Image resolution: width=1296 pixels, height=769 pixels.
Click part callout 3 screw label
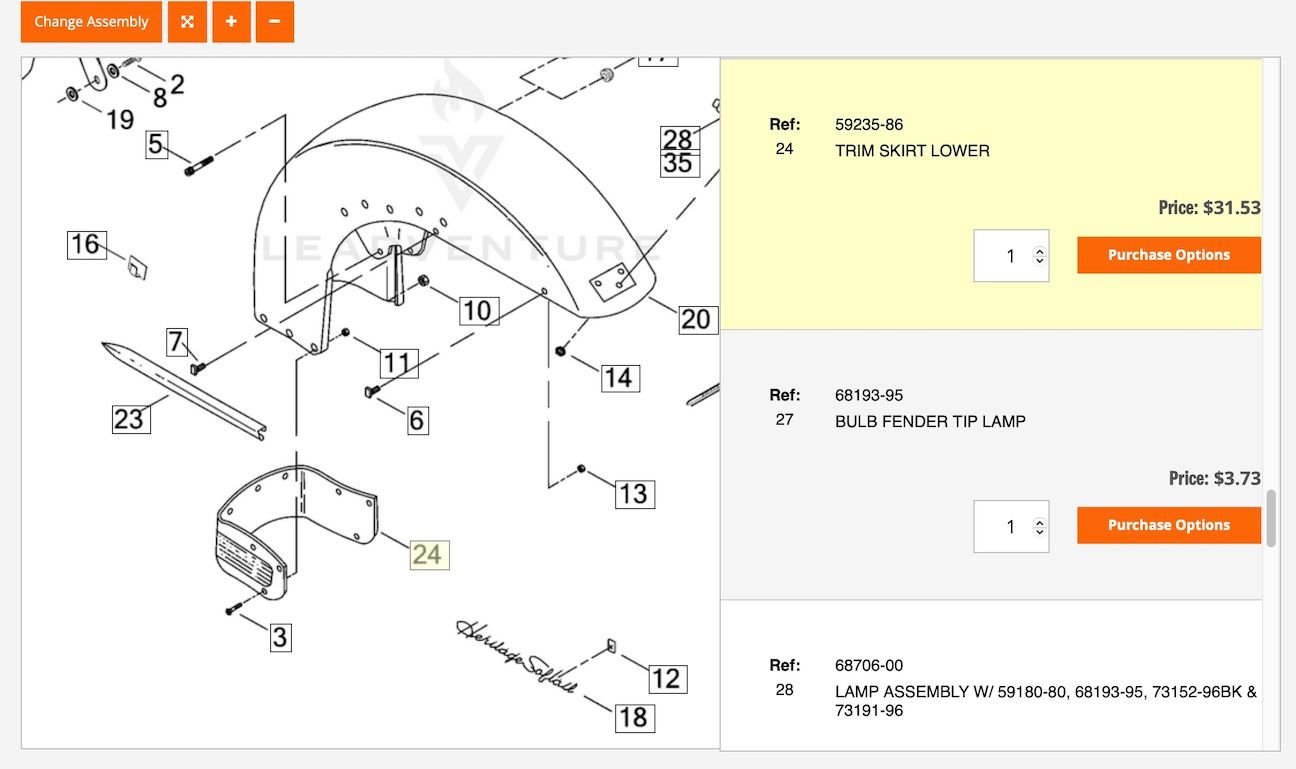(x=280, y=637)
